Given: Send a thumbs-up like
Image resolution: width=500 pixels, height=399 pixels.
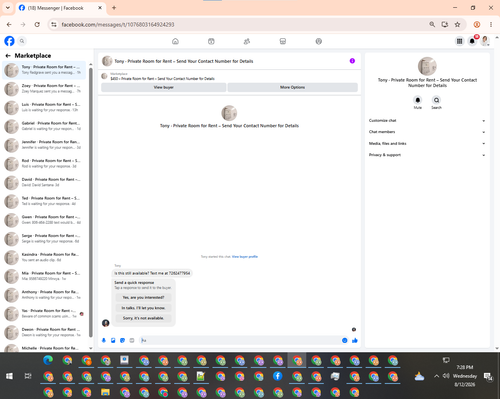Looking at the screenshot, I should [355, 340].
